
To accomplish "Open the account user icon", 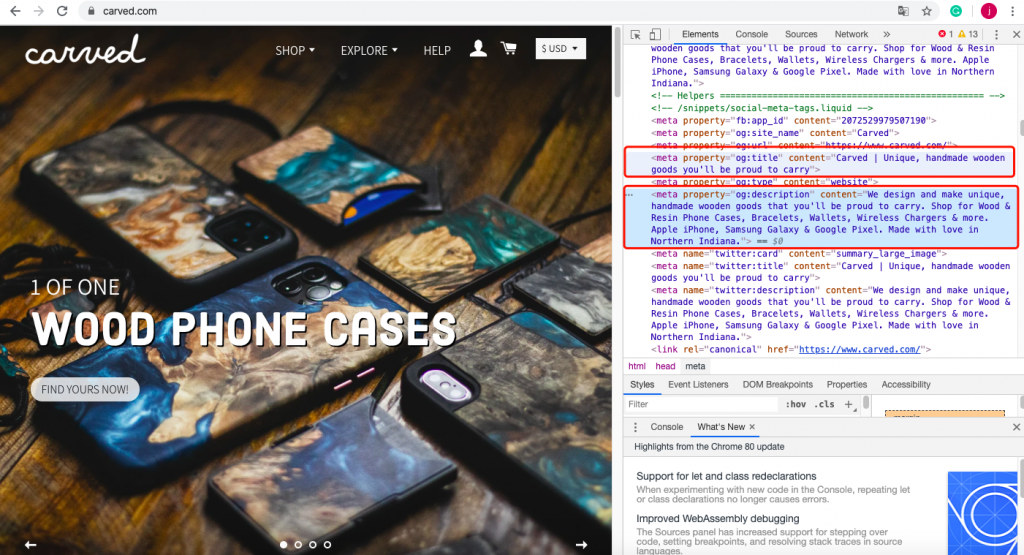I will (x=478, y=48).
